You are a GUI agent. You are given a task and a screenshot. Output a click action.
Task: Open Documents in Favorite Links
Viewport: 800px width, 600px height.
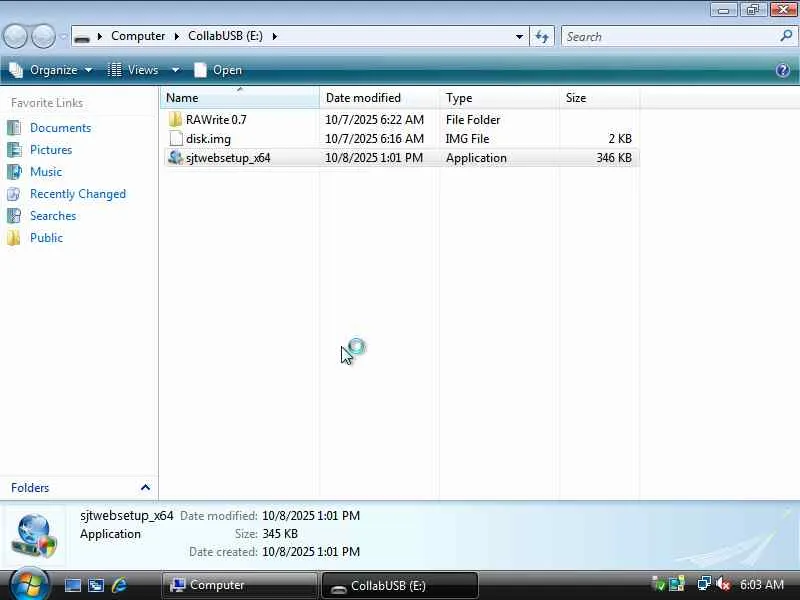coord(60,128)
